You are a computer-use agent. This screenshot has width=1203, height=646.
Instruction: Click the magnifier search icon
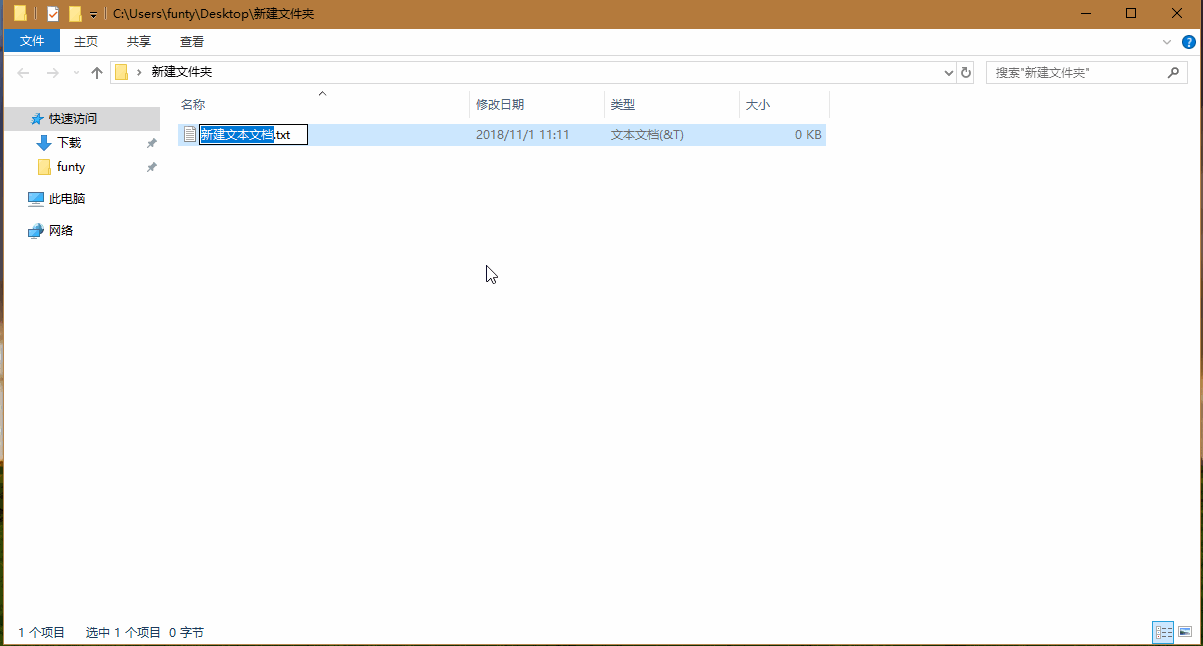1173,72
